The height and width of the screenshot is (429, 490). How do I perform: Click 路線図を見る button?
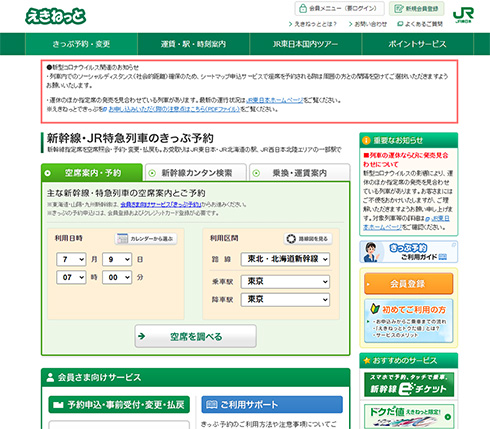(x=308, y=239)
